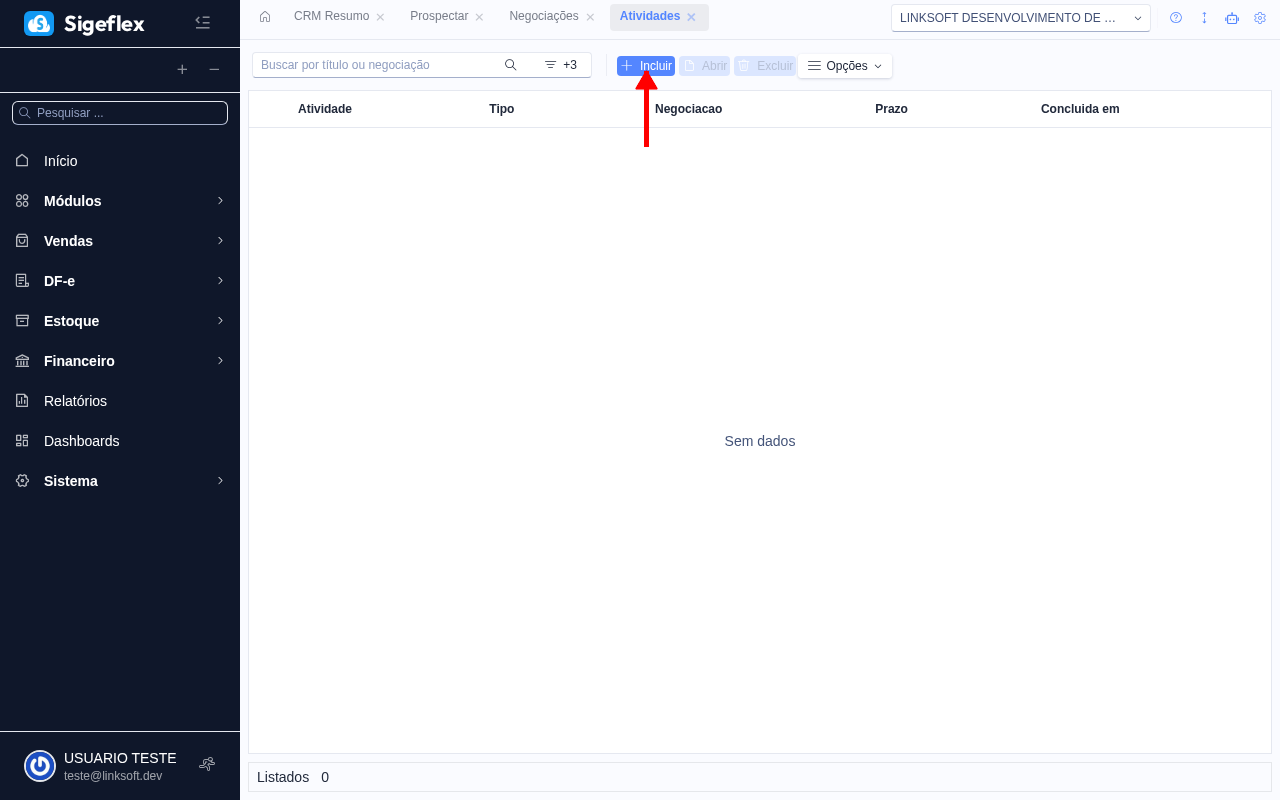
Task: Close the Prospectar tab
Action: [479, 16]
